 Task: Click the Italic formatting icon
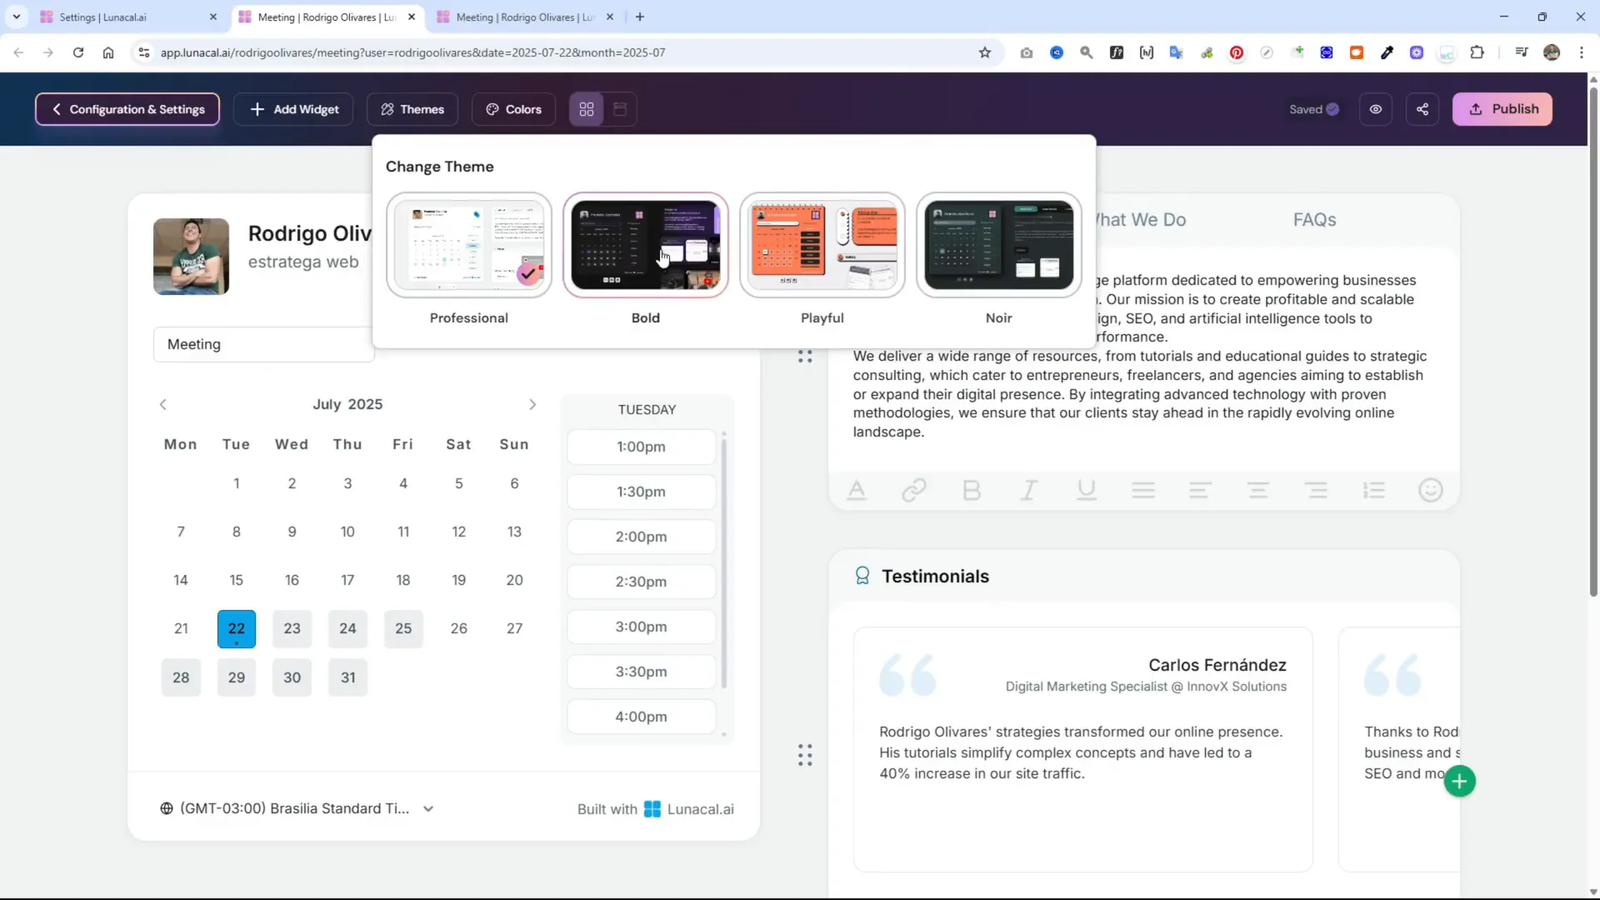(1028, 489)
